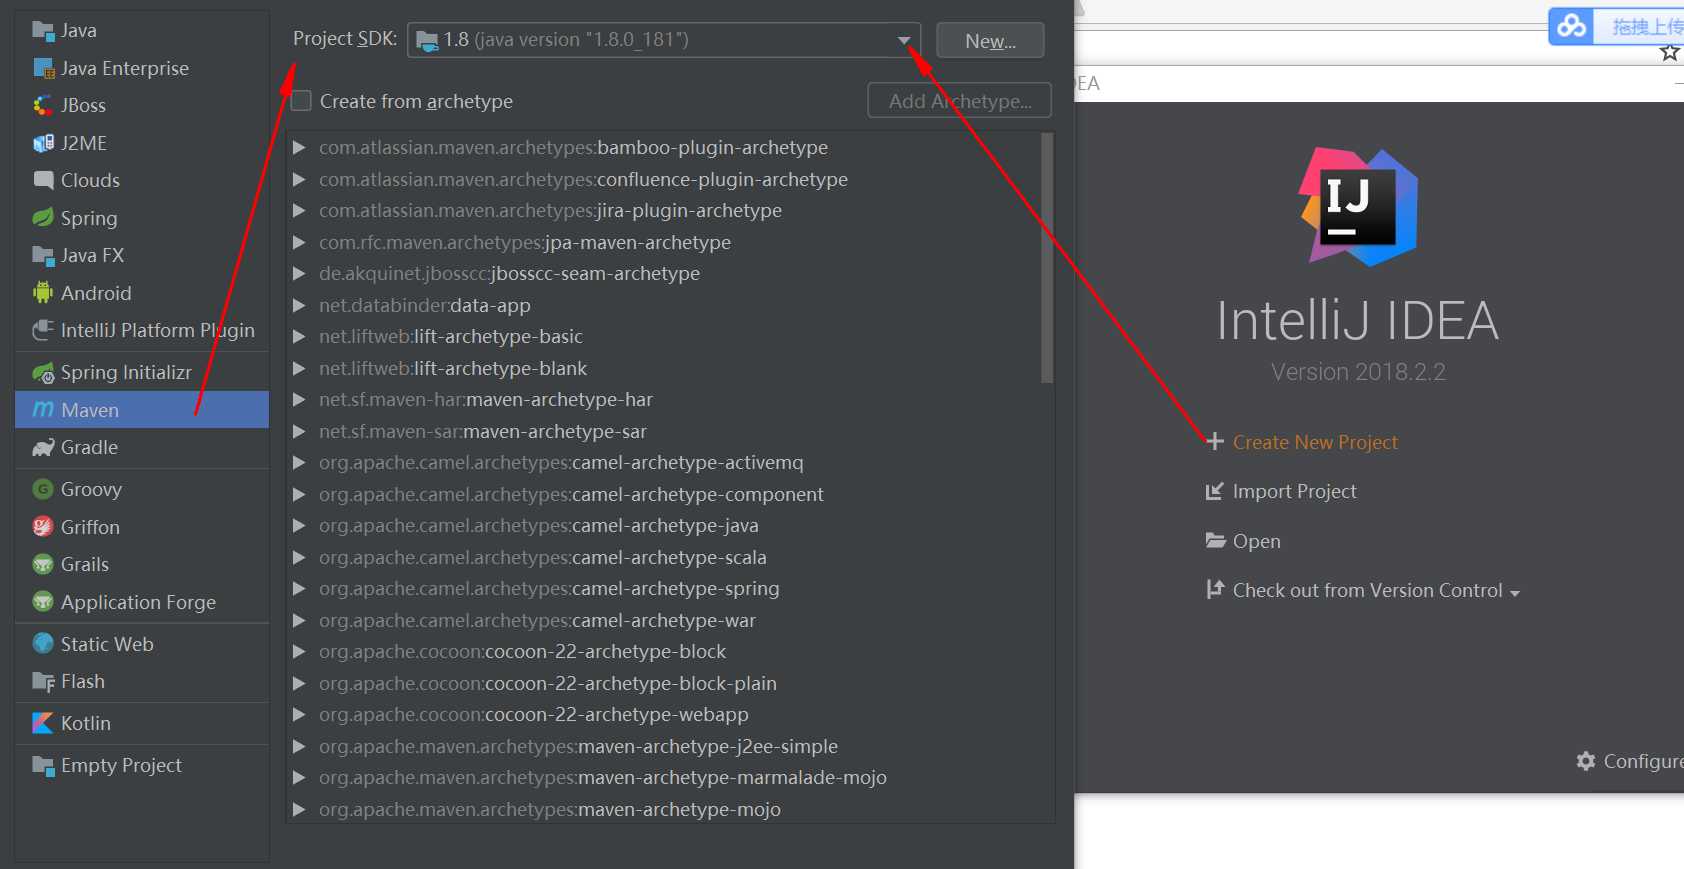1684x869 pixels.
Task: Expand the net.databinder data-app entry
Action: (299, 306)
